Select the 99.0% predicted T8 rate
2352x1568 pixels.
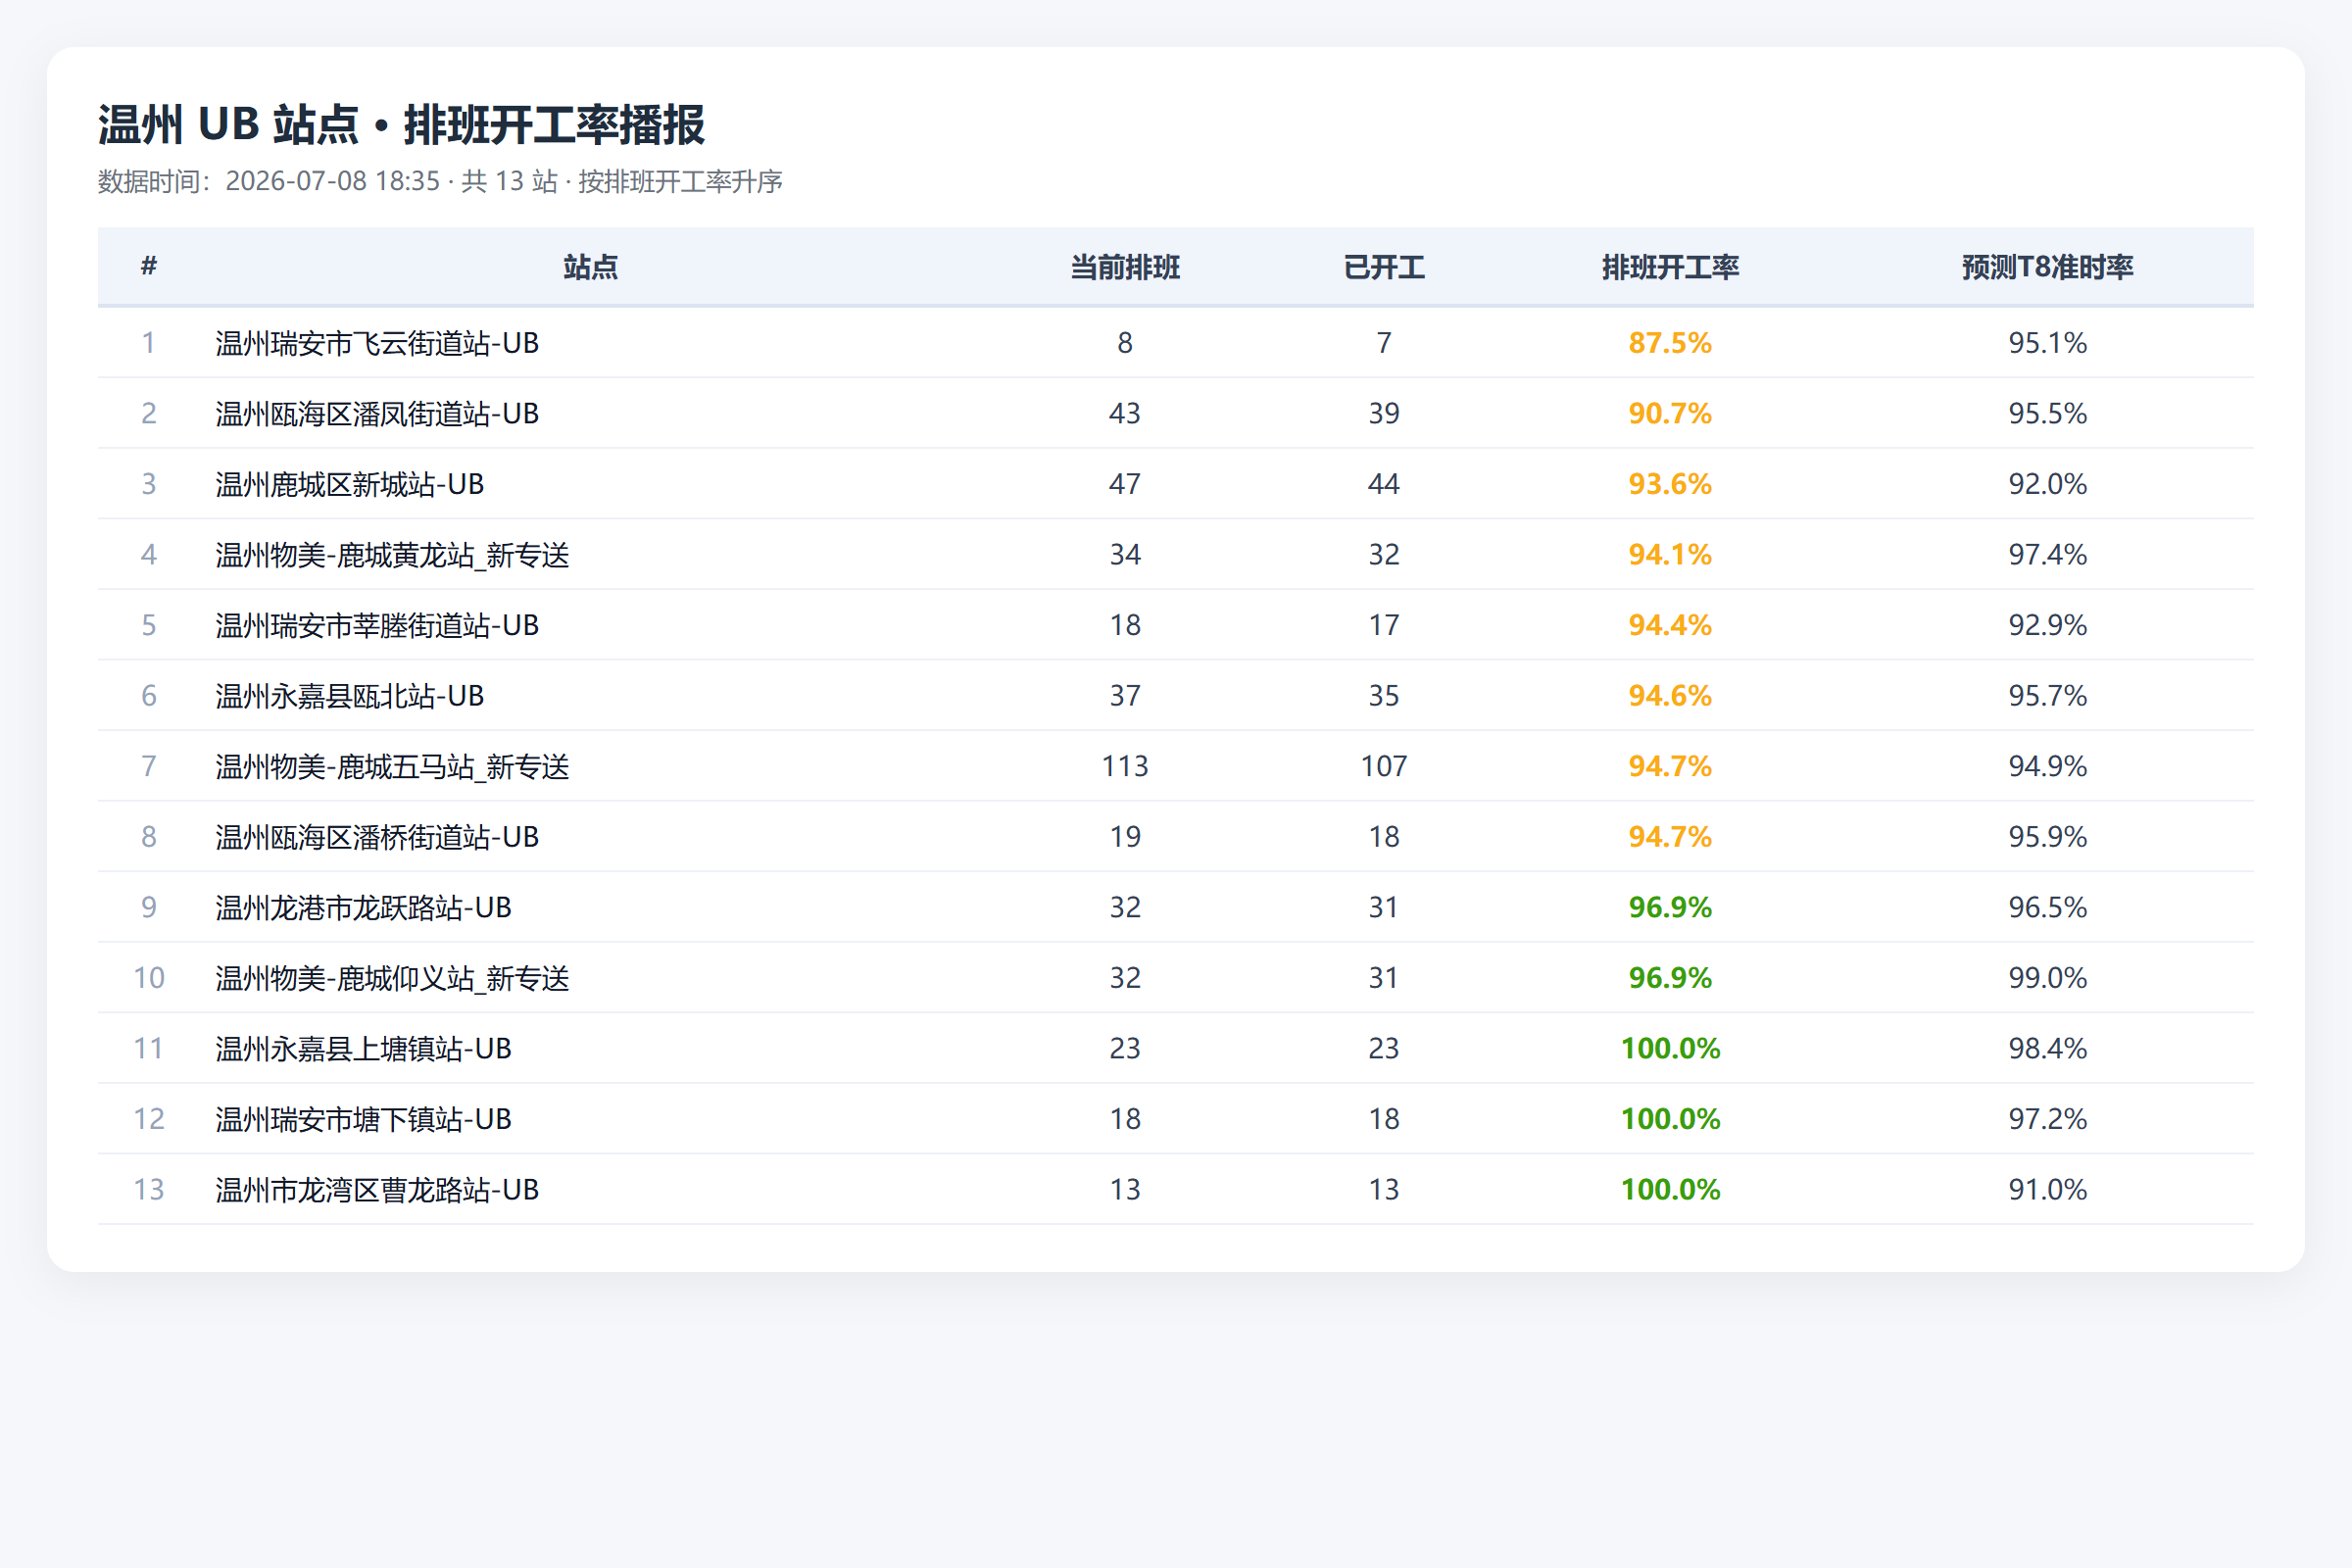[2047, 978]
